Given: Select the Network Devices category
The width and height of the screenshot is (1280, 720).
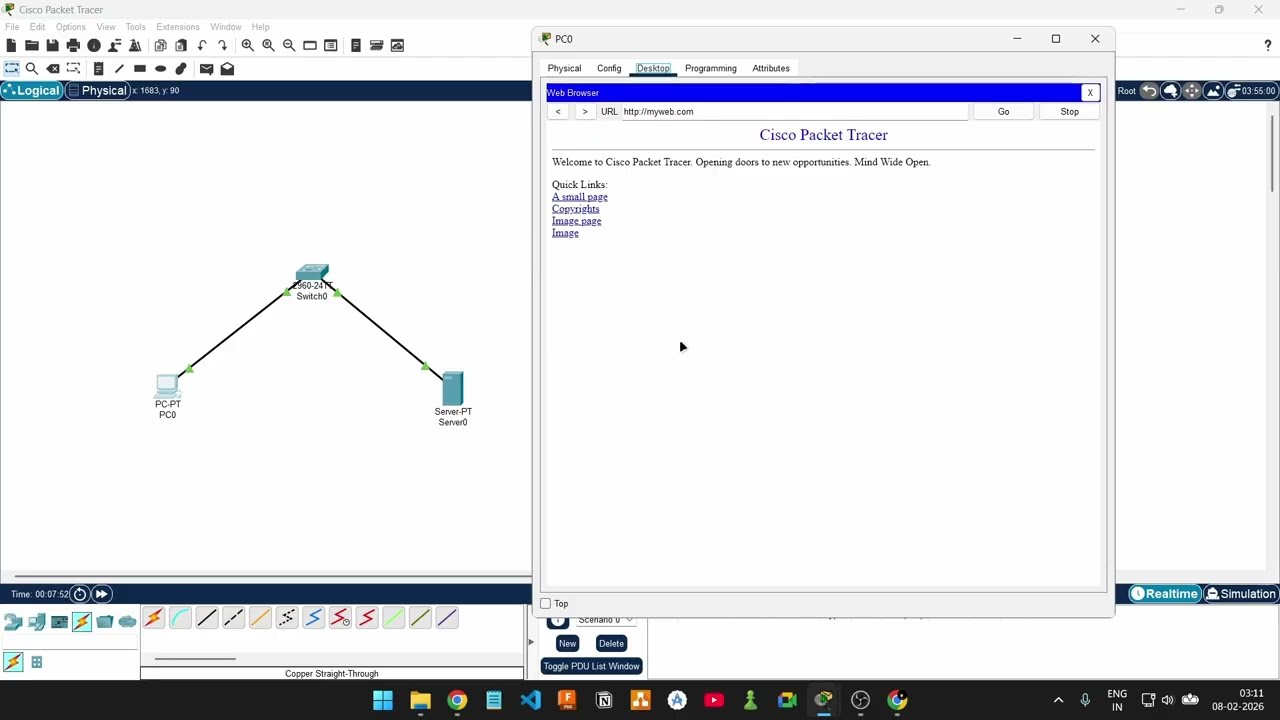Looking at the screenshot, I should [13, 622].
